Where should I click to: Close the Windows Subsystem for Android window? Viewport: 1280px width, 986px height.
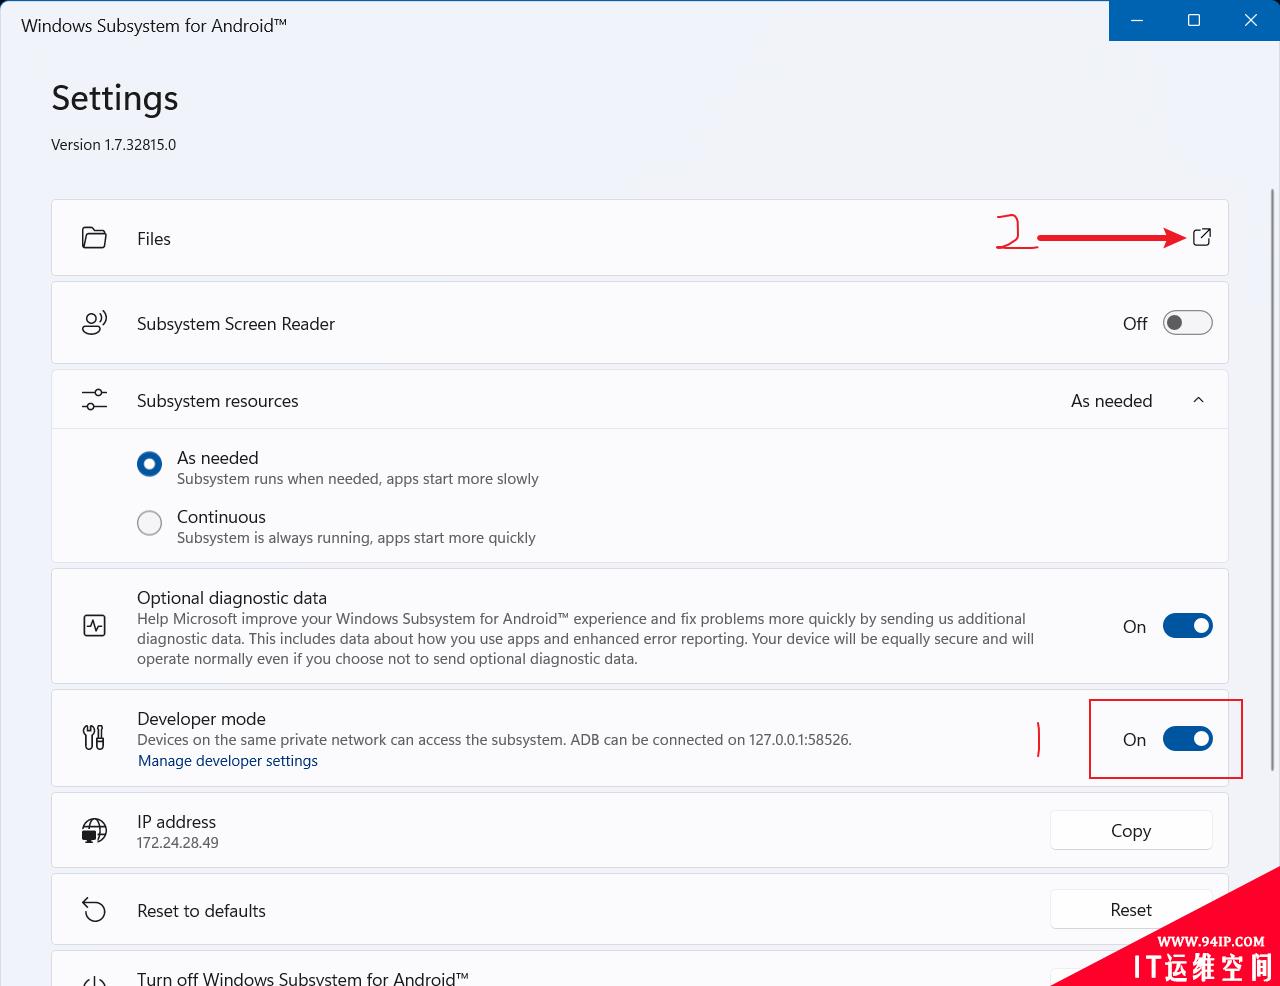(x=1250, y=20)
